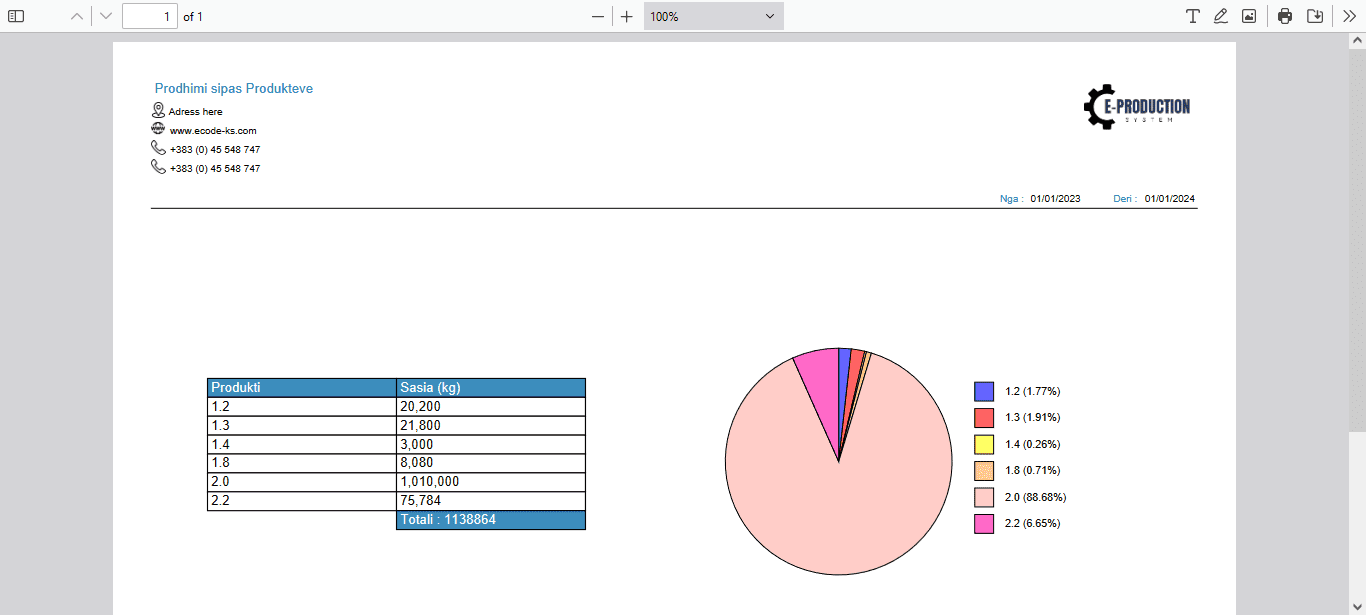
Task: Open the more tools chevron menu
Action: 1349,15
